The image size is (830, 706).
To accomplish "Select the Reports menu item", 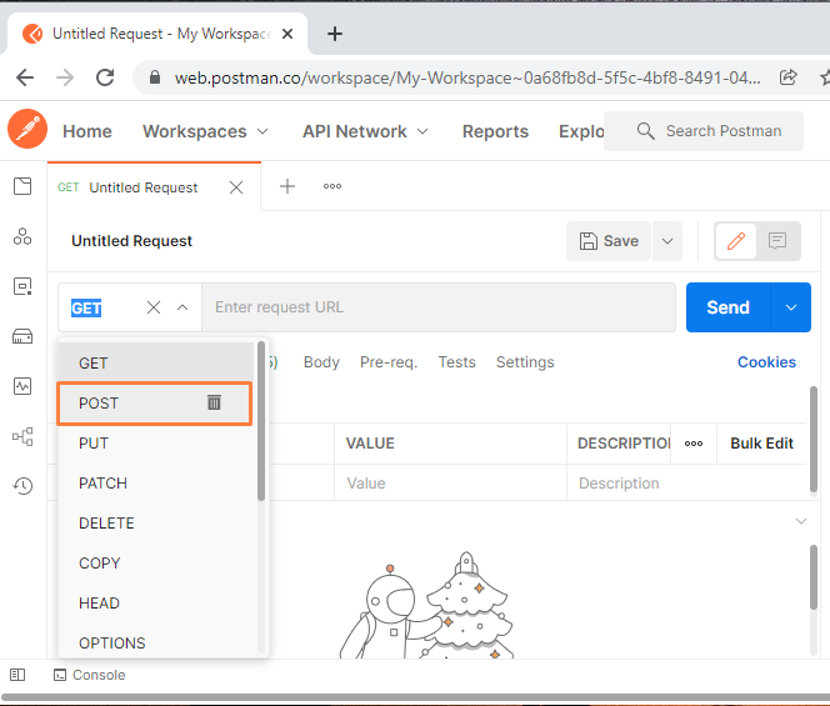I will click(x=495, y=131).
